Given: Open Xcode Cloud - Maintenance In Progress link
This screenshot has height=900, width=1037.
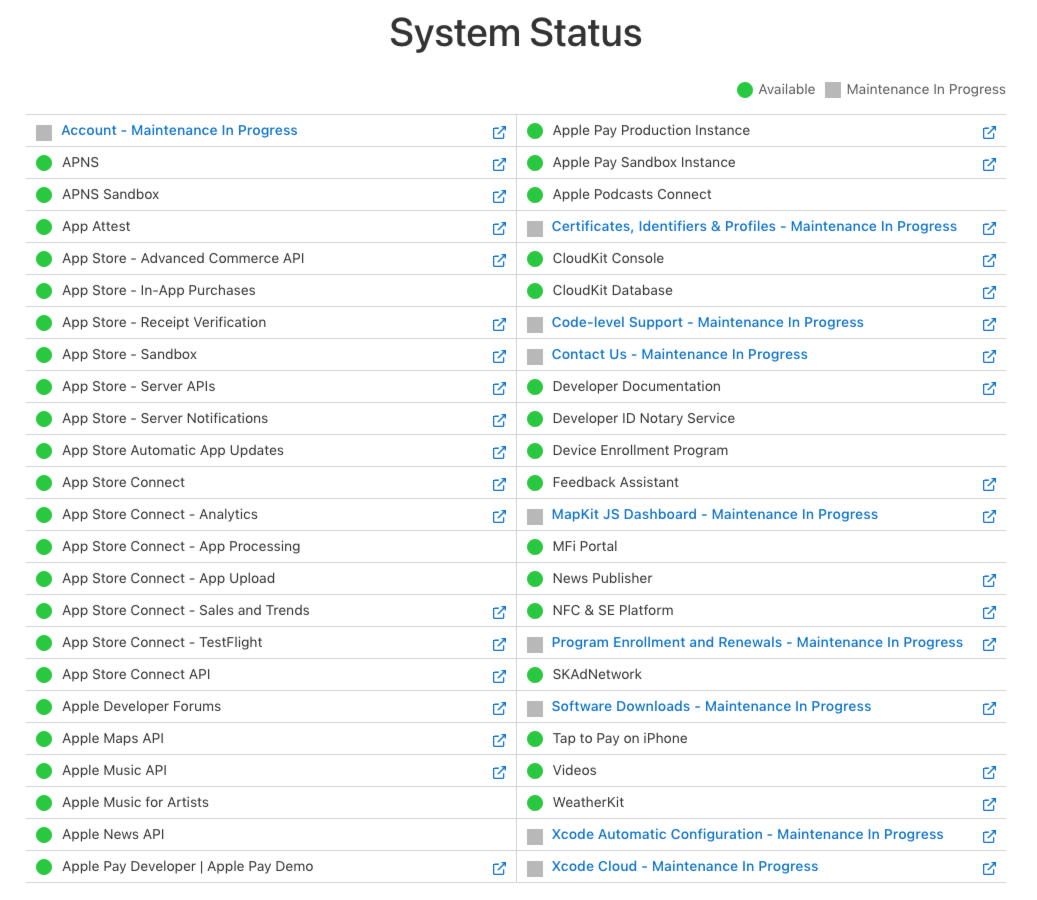Looking at the screenshot, I should click(684, 866).
